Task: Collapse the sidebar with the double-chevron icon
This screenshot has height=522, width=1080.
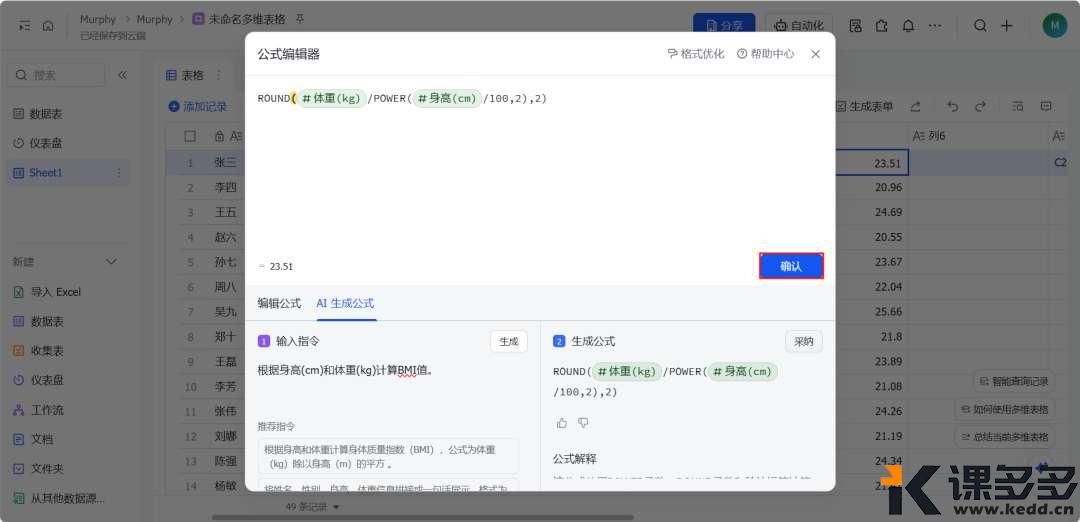Action: [x=123, y=75]
